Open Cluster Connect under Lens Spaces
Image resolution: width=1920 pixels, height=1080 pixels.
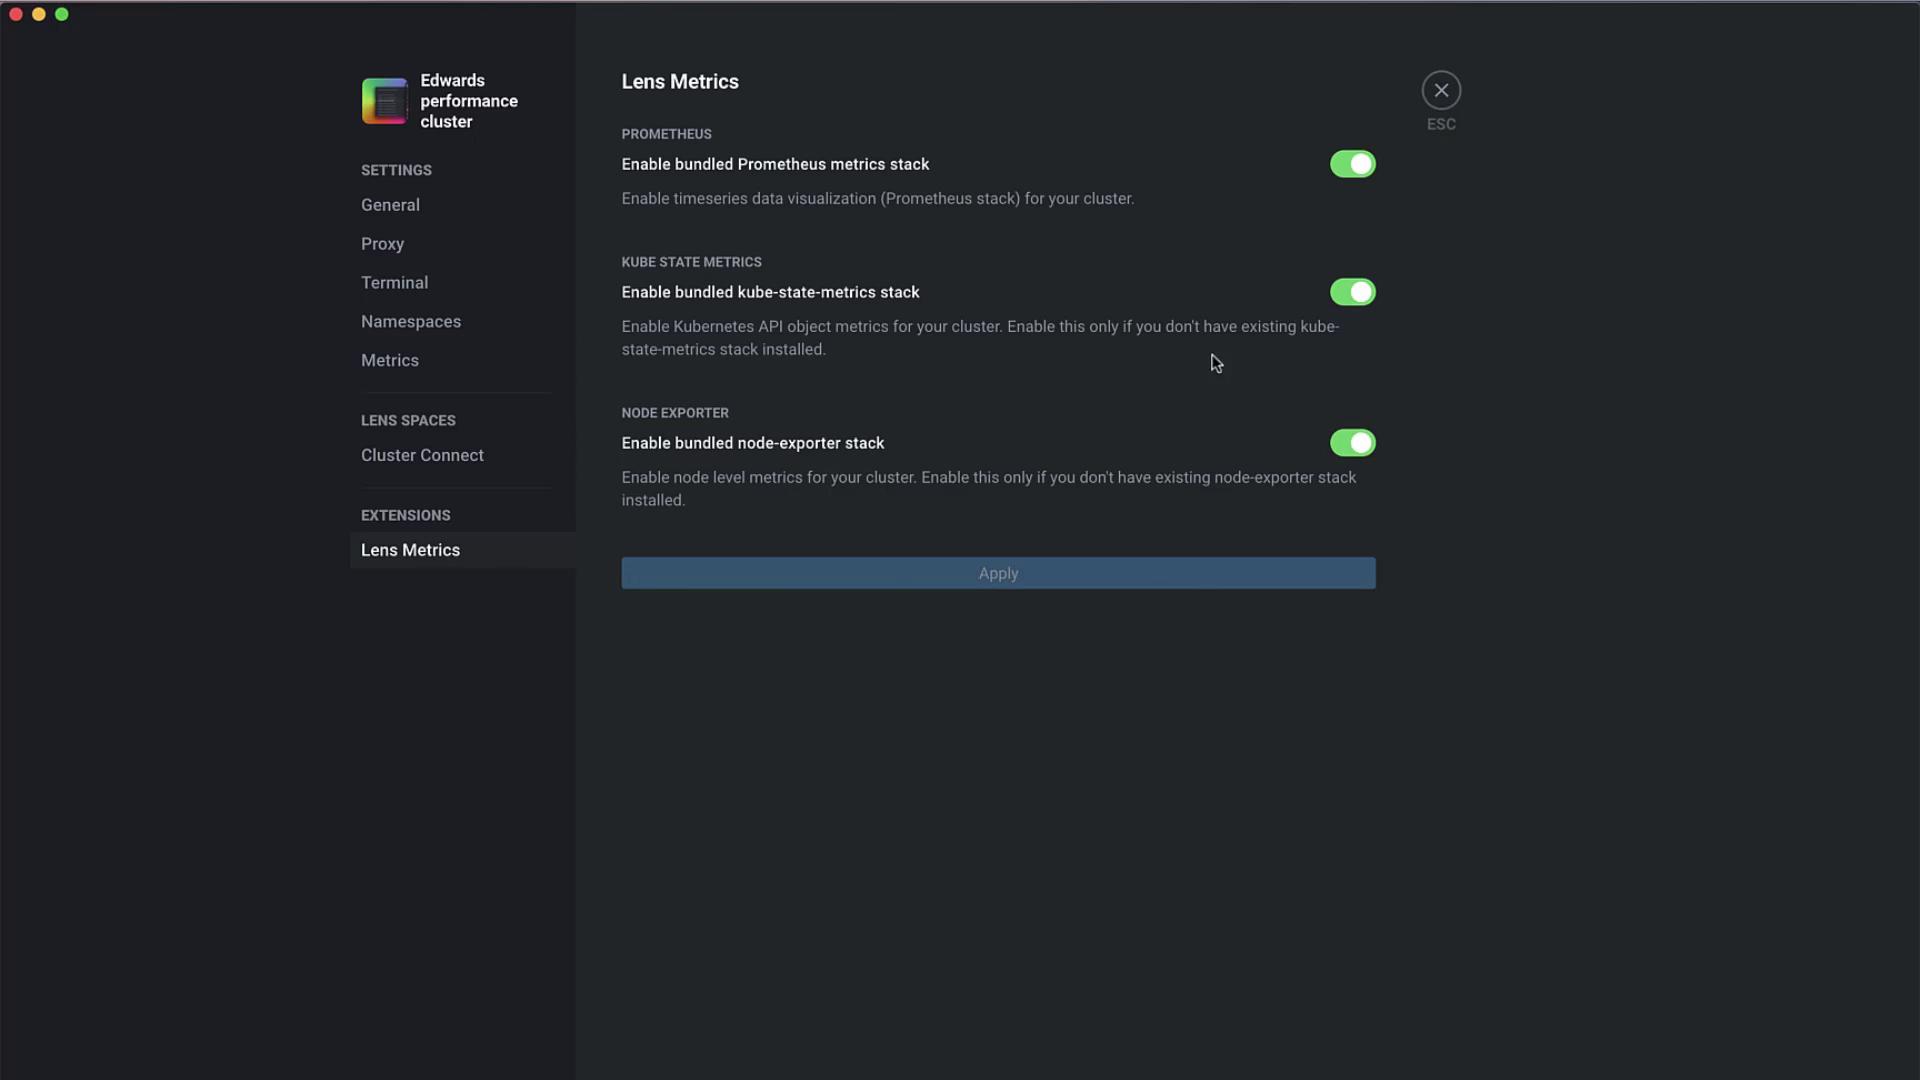pyautogui.click(x=422, y=455)
